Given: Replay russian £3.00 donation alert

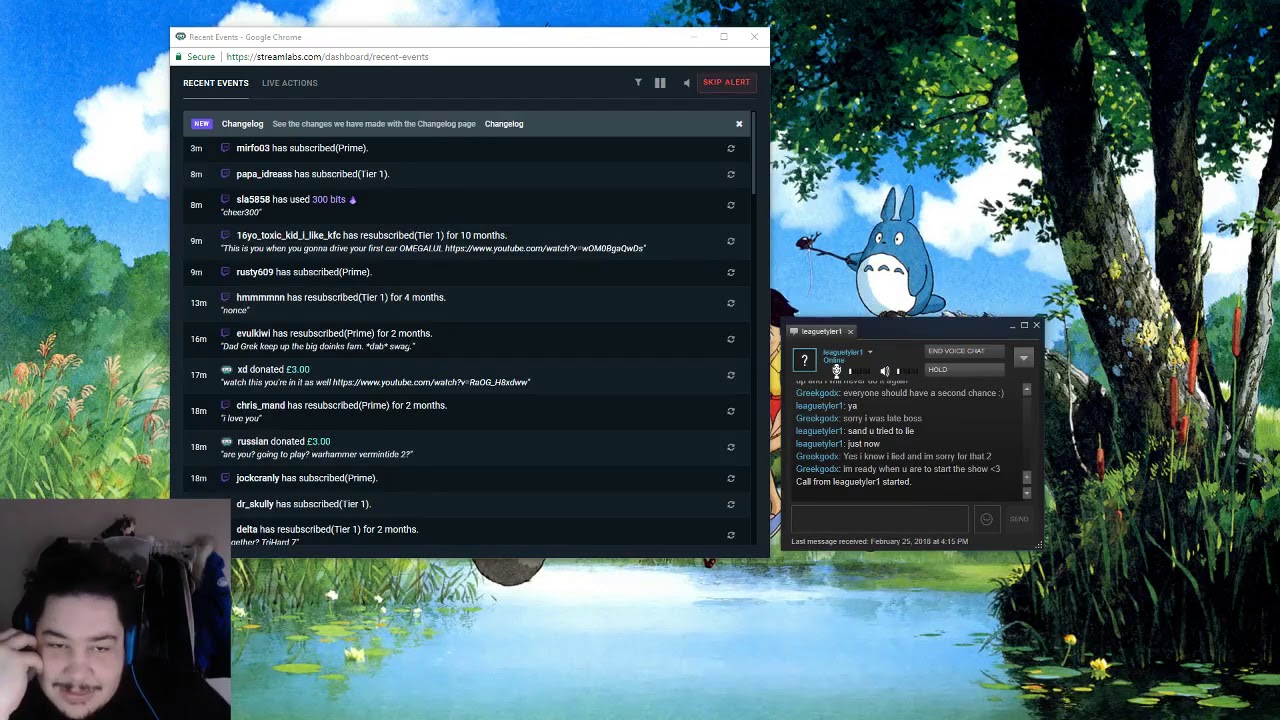Looking at the screenshot, I should pyautogui.click(x=731, y=447).
